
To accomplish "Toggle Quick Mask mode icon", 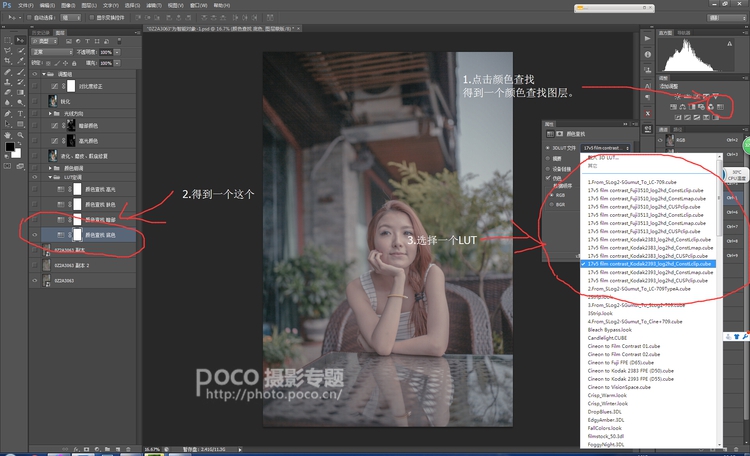I will tap(8, 166).
